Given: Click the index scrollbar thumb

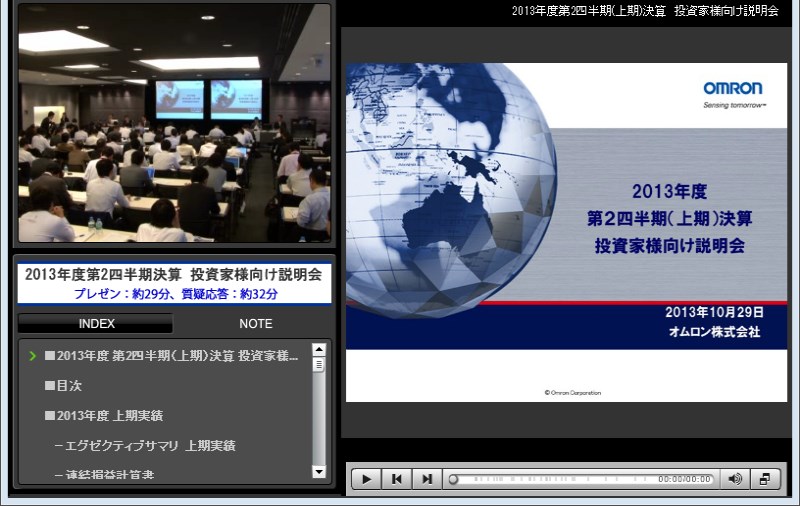Looking at the screenshot, I should [319, 365].
